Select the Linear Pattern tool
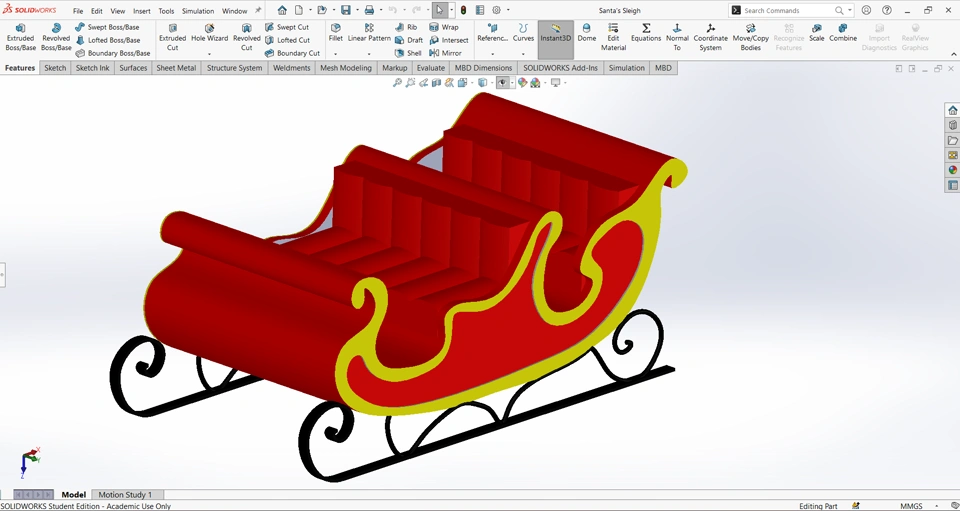The width and height of the screenshot is (960, 511). [x=369, y=33]
